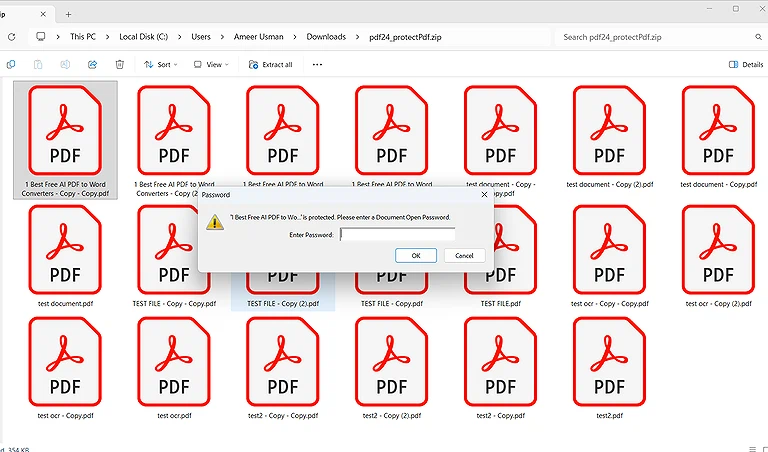Screen dimensions: 768x452
Task: Confirm the password with OK
Action: (x=416, y=255)
